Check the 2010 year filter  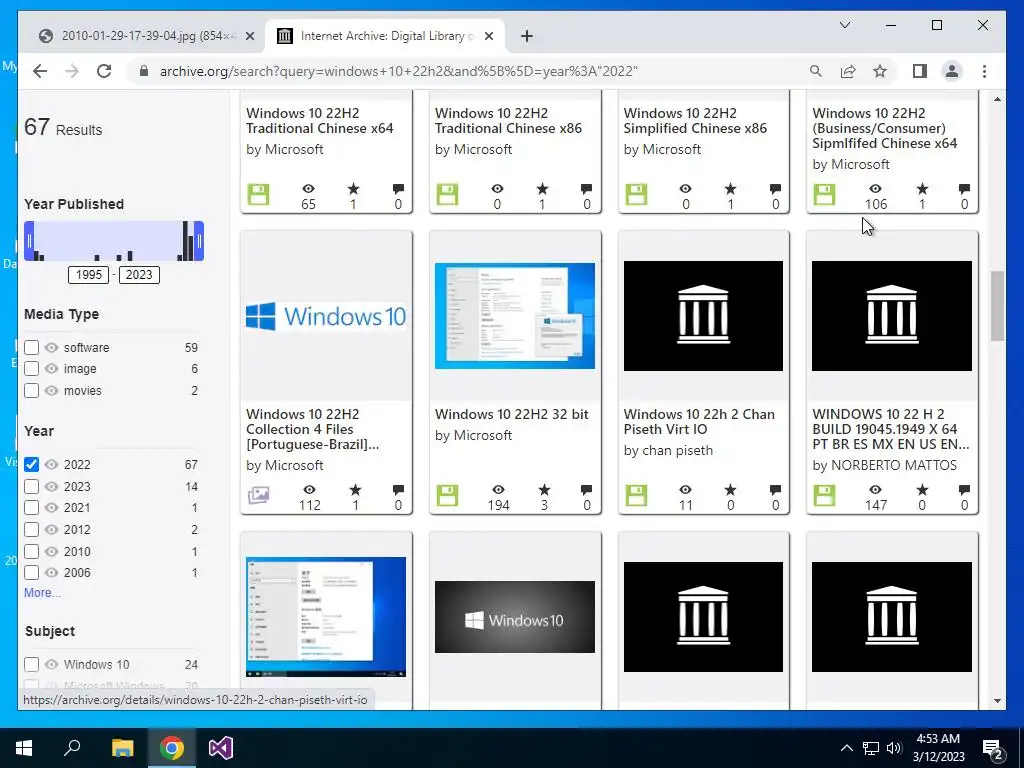pyautogui.click(x=31, y=551)
